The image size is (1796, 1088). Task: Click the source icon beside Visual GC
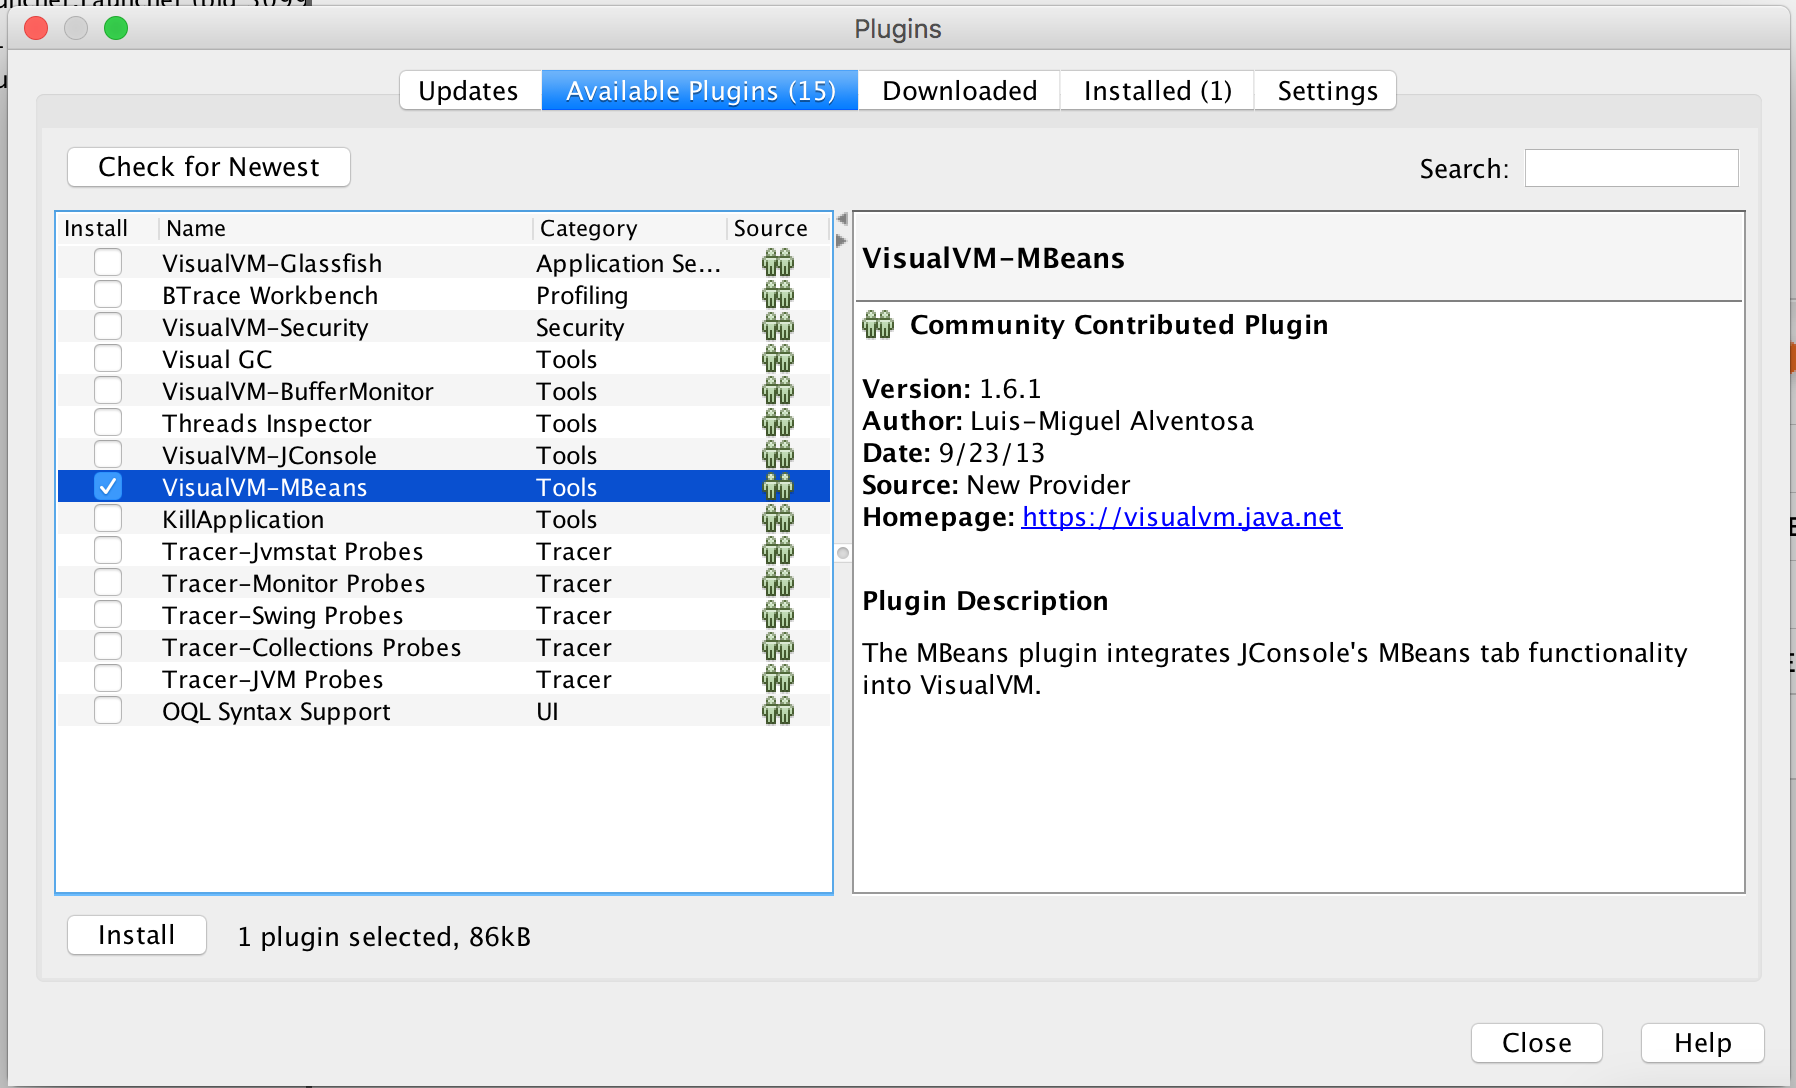pyautogui.click(x=777, y=359)
